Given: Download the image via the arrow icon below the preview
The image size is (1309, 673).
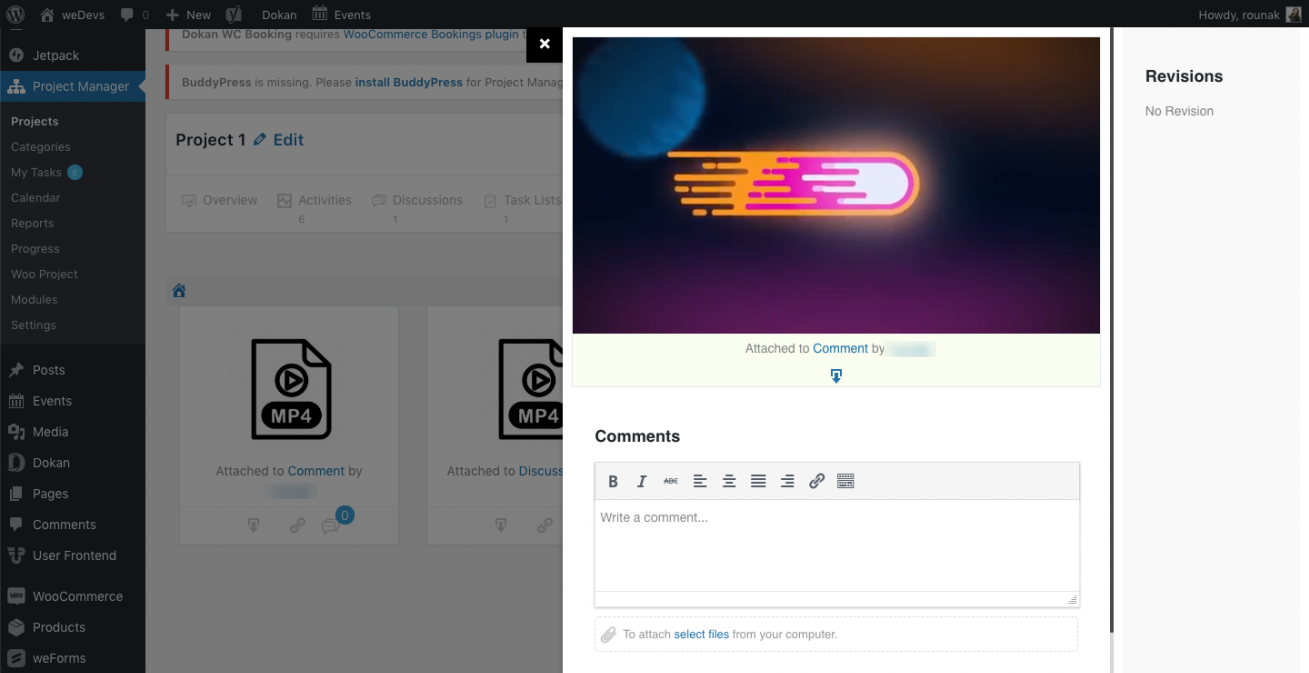Looking at the screenshot, I should click(836, 376).
